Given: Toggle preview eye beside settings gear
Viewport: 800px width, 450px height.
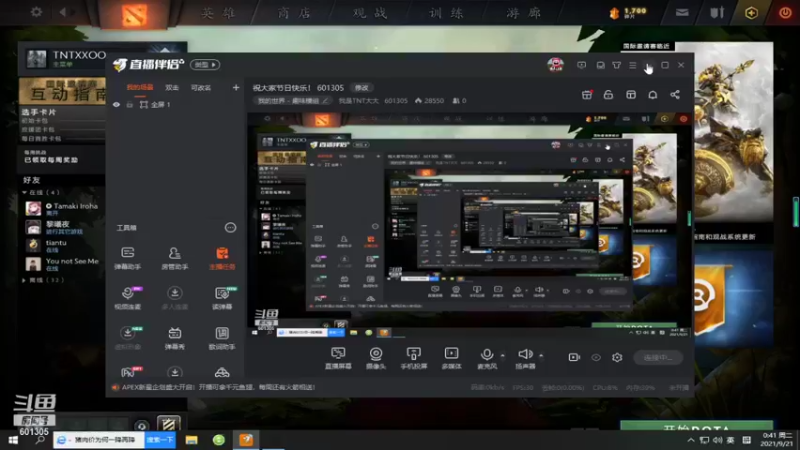Looking at the screenshot, I should pos(596,357).
